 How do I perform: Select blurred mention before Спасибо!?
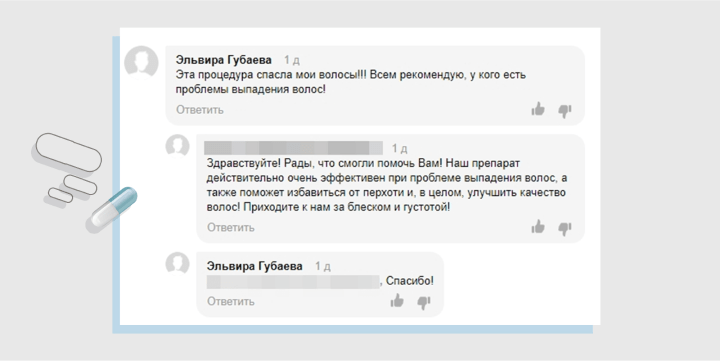pyautogui.click(x=293, y=281)
